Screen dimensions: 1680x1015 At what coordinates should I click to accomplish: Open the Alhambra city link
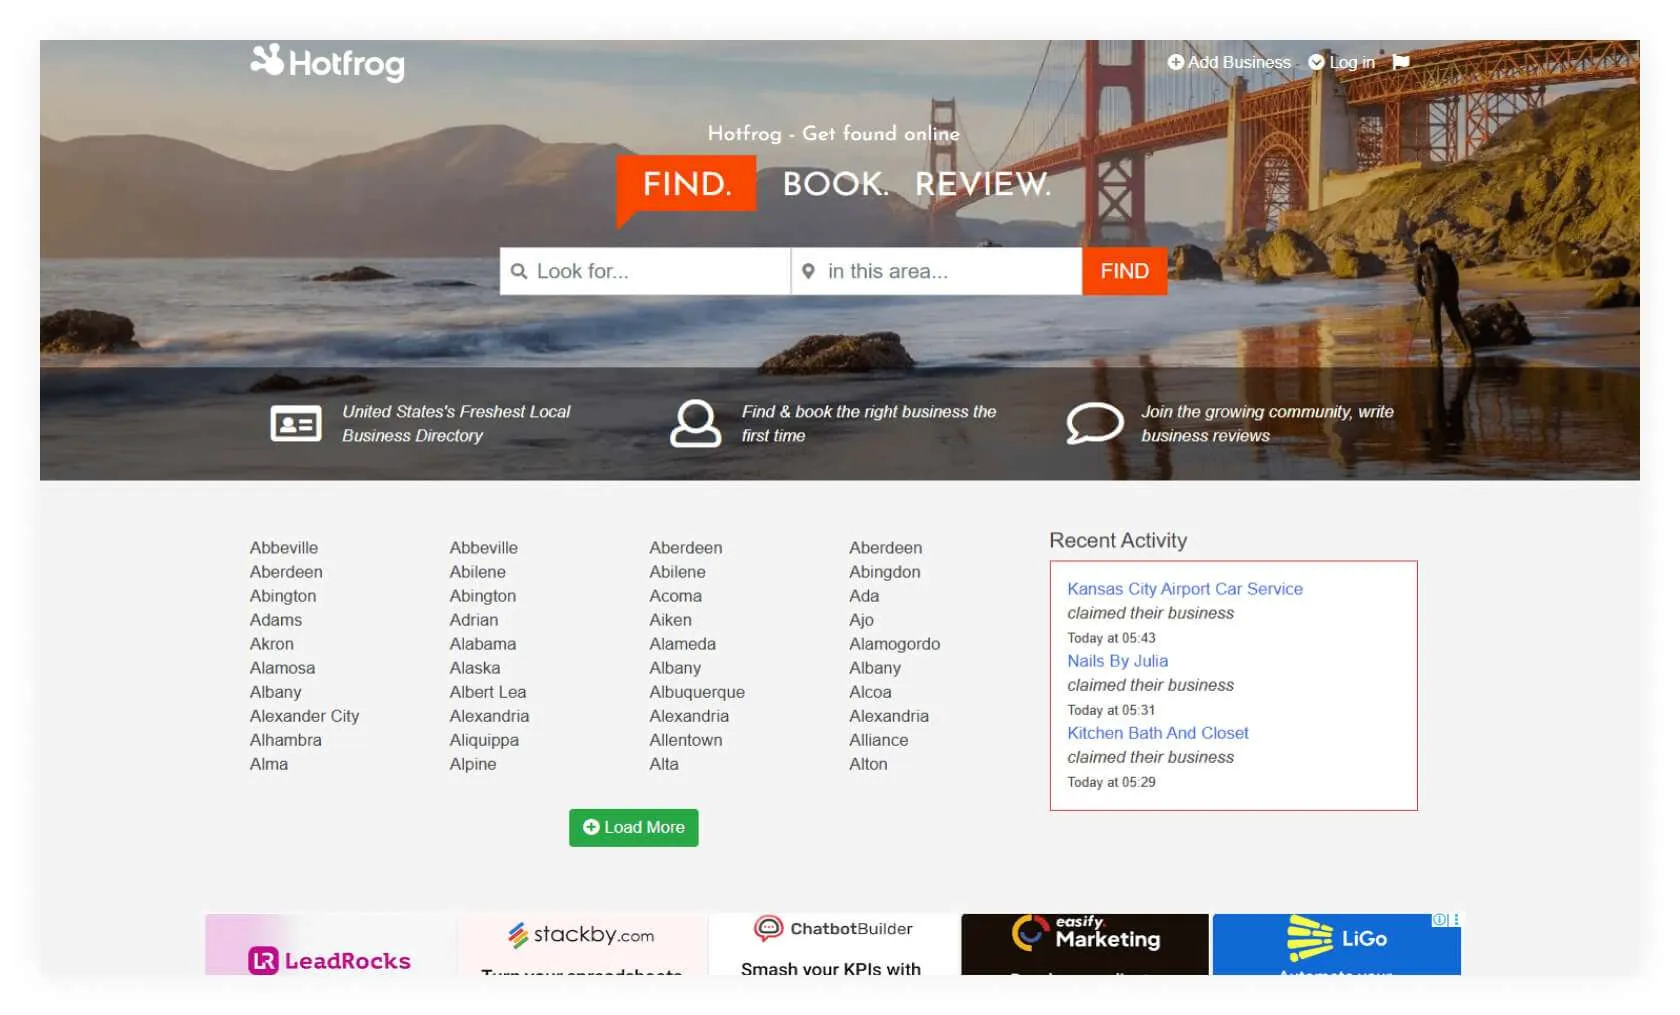286,740
